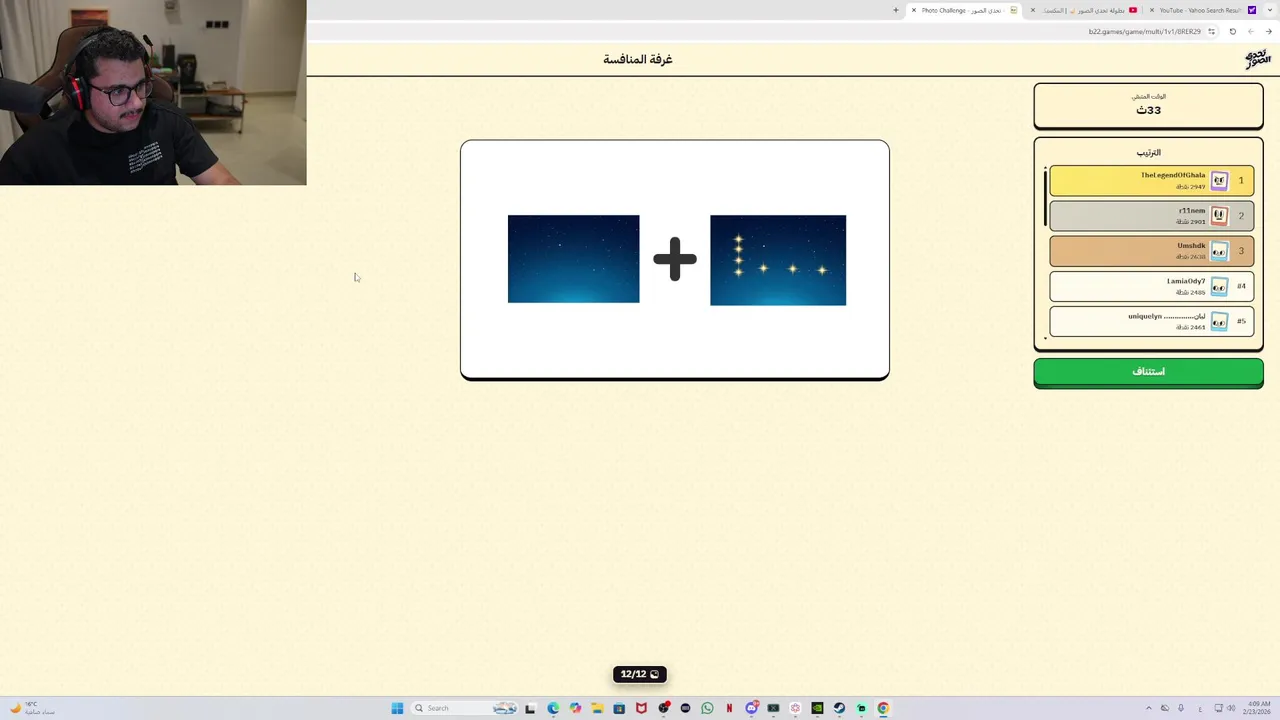Click the taskbar Search box
Screen dimensions: 1280x720
[x=464, y=708]
